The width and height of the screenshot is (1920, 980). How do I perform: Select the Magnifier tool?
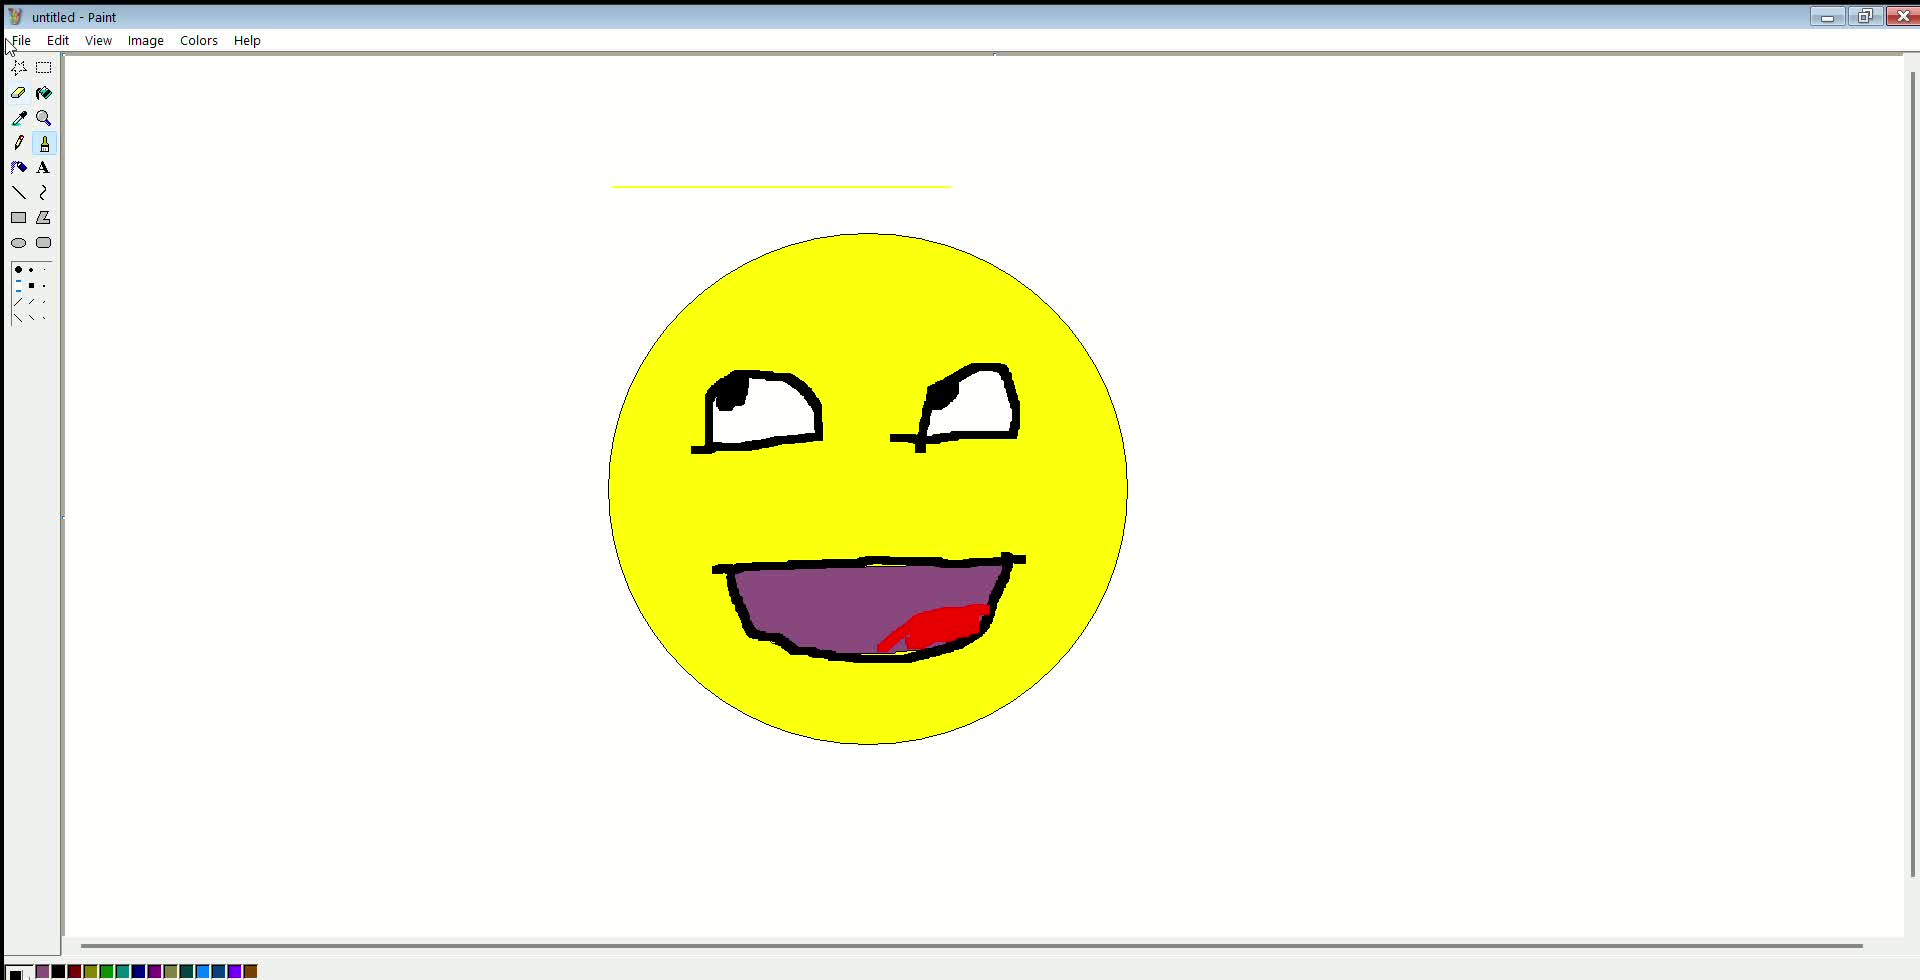(43, 117)
